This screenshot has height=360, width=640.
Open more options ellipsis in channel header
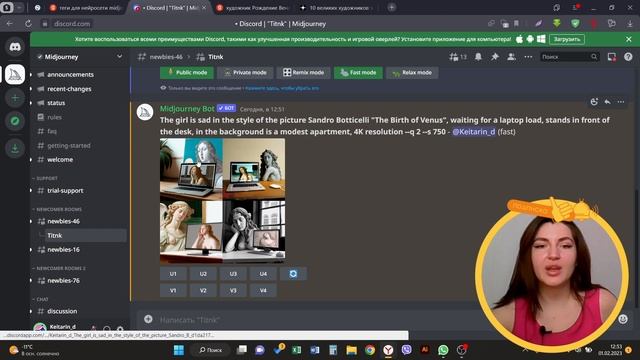pos(528,57)
